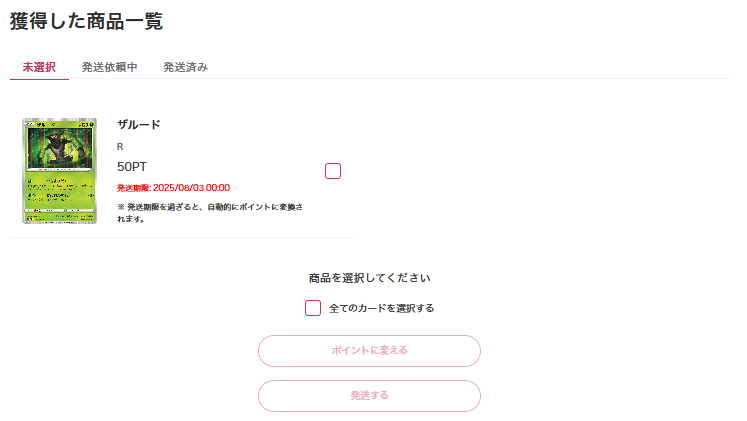Click the red 発送期限 label
Viewport: 747px width, 421px height.
[133, 188]
